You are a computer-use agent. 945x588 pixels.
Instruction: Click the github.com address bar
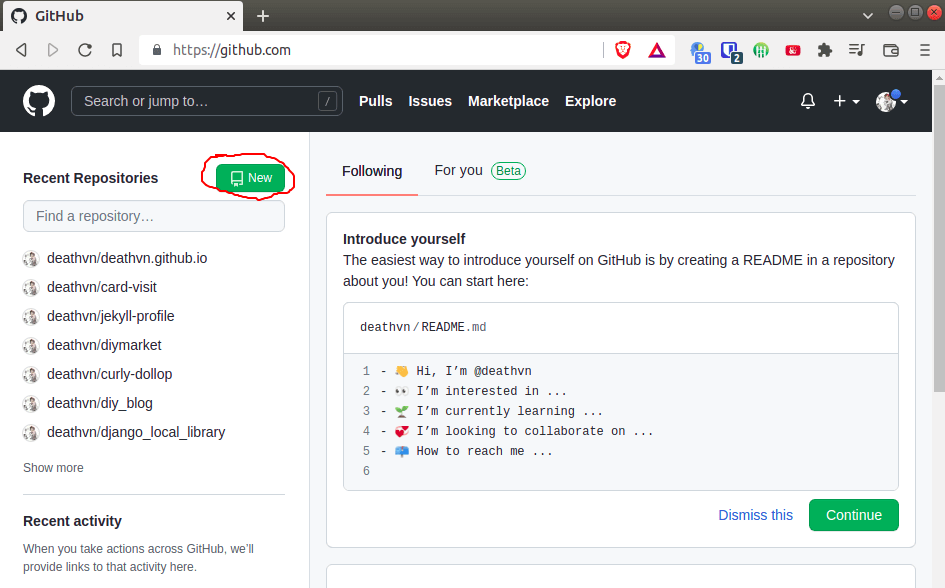point(371,50)
